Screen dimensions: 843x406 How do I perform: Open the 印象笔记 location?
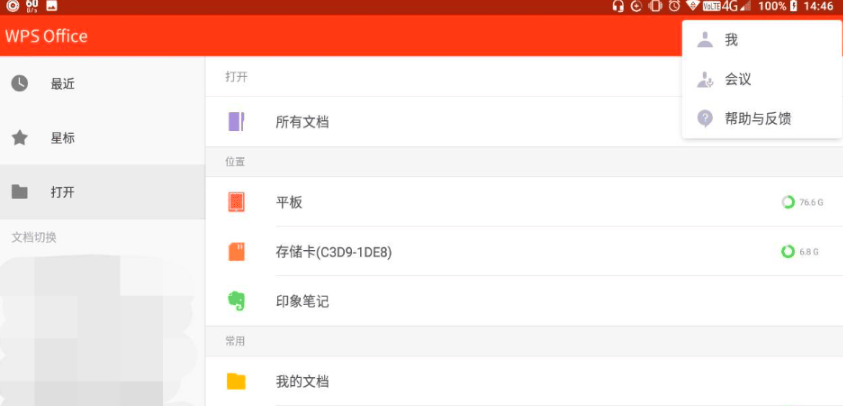pyautogui.click(x=524, y=301)
